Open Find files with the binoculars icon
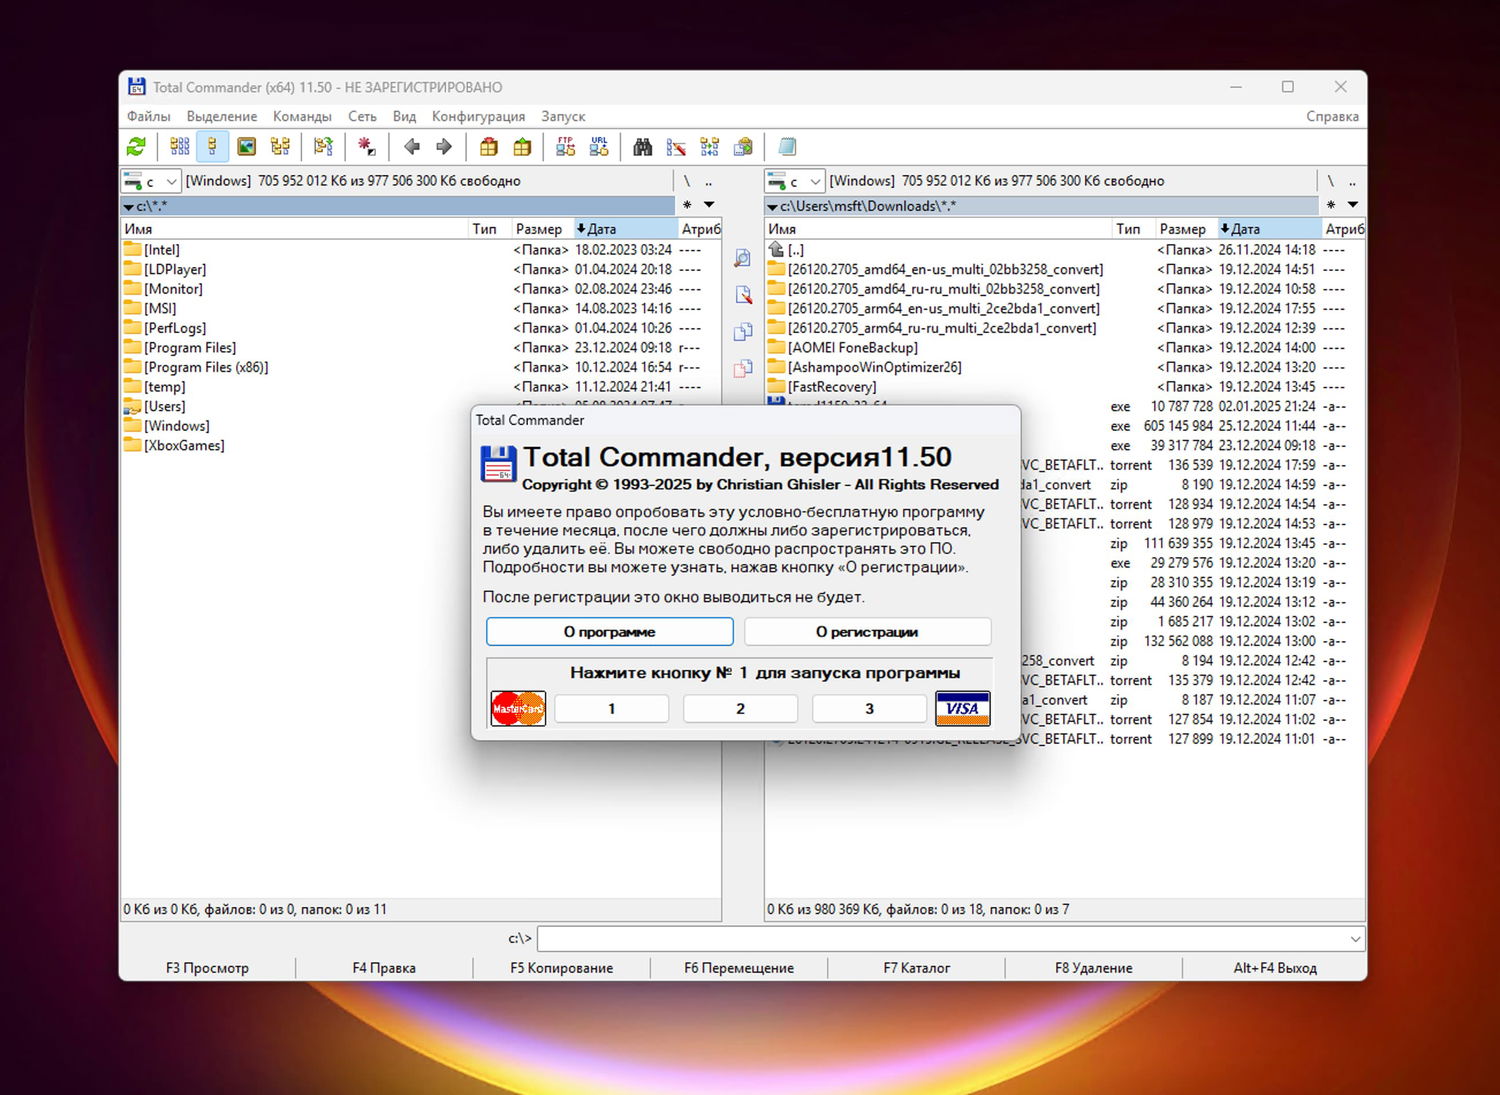Screen dimensions: 1500x1095 pos(643,147)
